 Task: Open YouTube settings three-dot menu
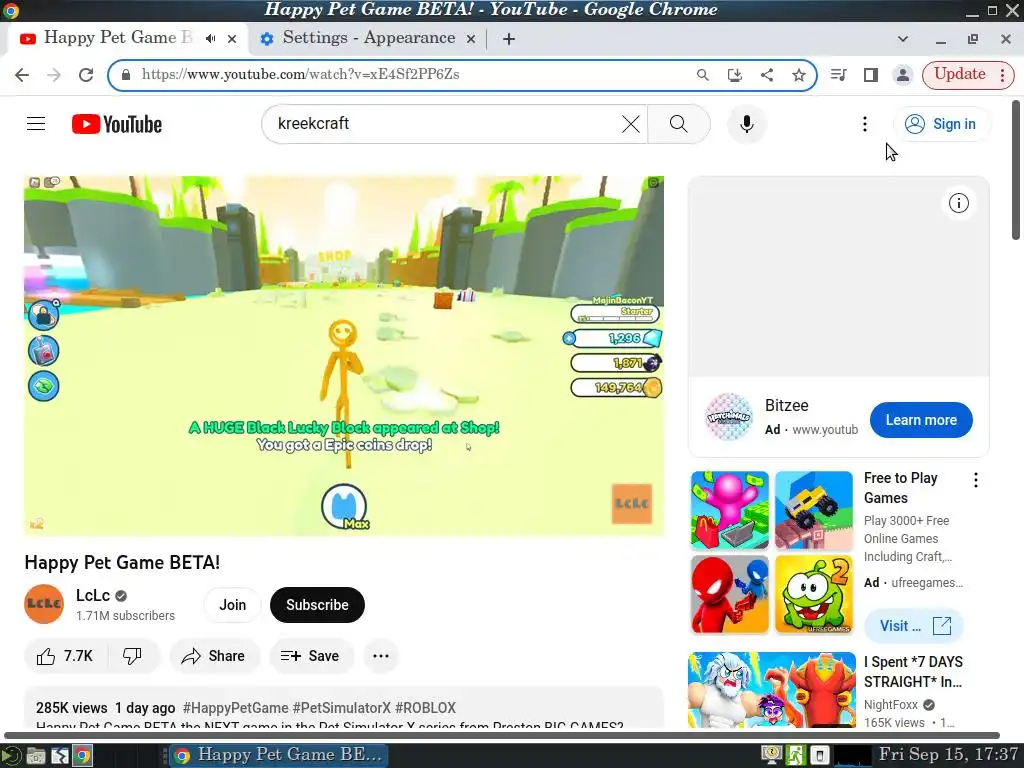click(865, 123)
